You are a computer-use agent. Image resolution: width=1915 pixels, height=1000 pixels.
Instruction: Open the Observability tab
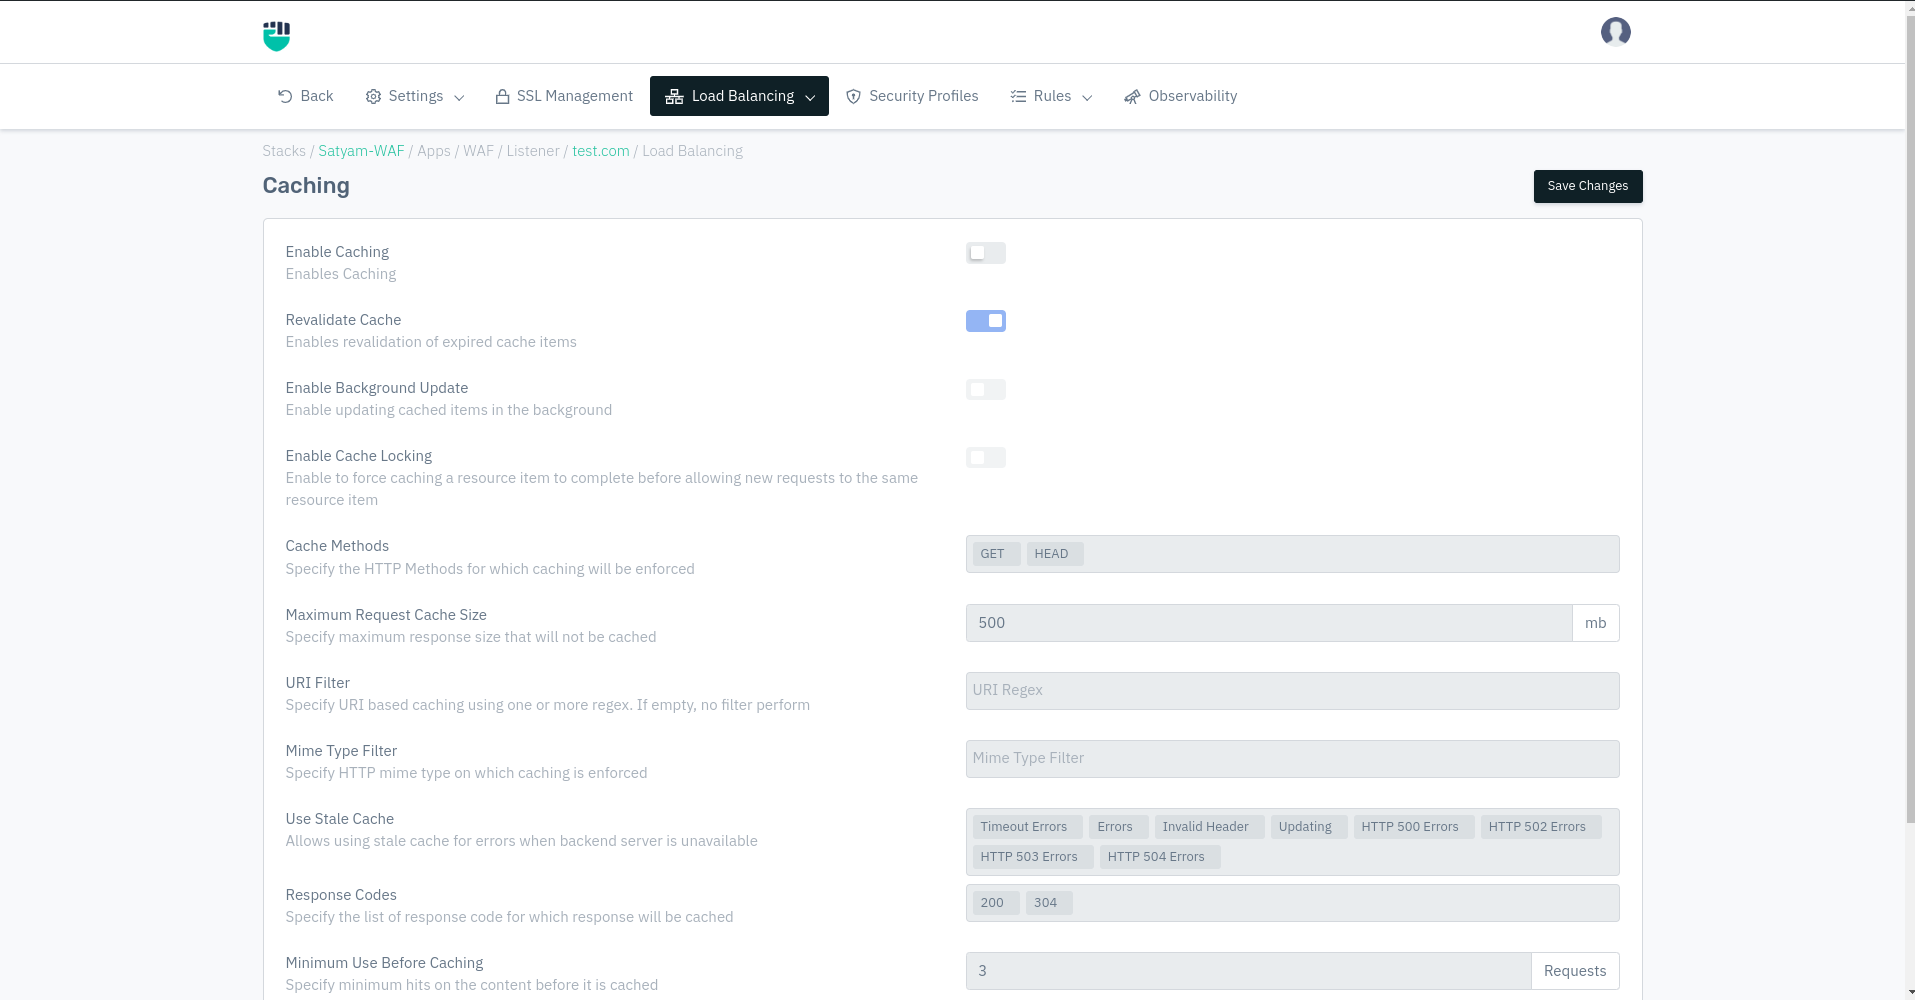[x=1181, y=96]
